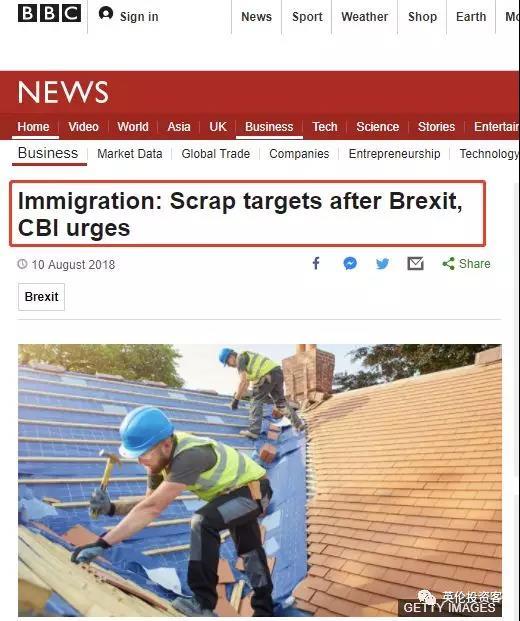Open Sign in account link
The width and height of the screenshot is (520, 621).
point(128,16)
